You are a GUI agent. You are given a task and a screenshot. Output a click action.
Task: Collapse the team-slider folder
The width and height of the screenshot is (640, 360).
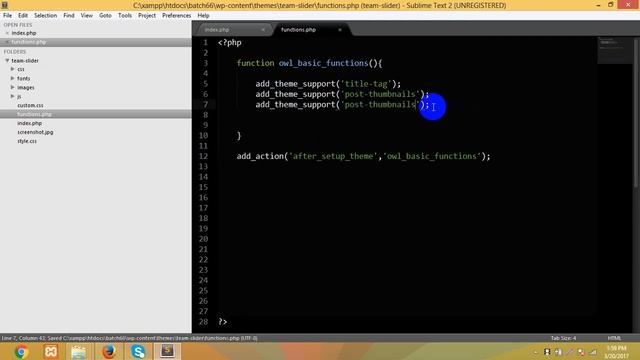(x=7, y=60)
